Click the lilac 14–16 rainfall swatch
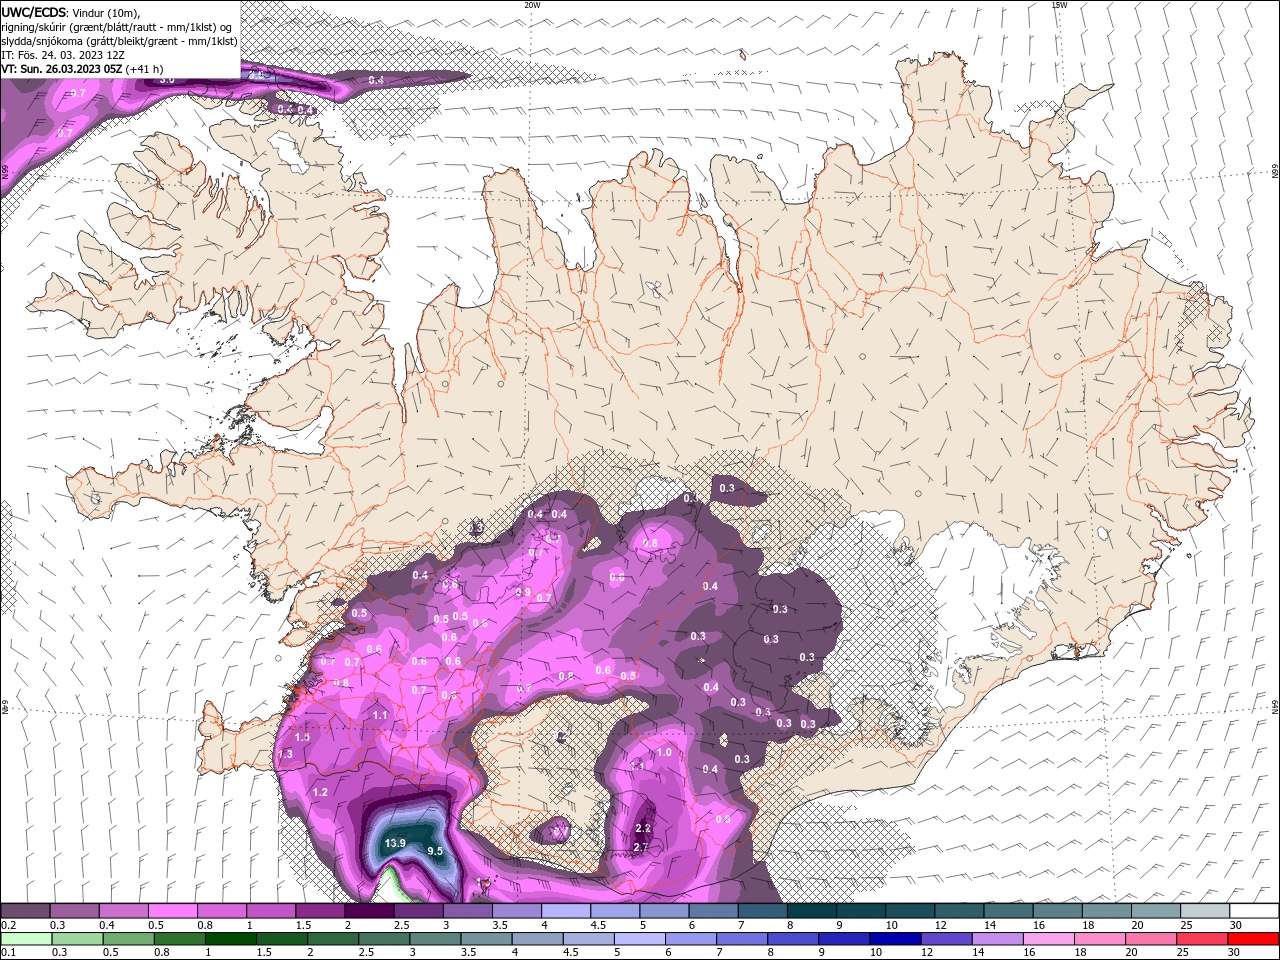This screenshot has height=960, width=1280. (x=997, y=939)
